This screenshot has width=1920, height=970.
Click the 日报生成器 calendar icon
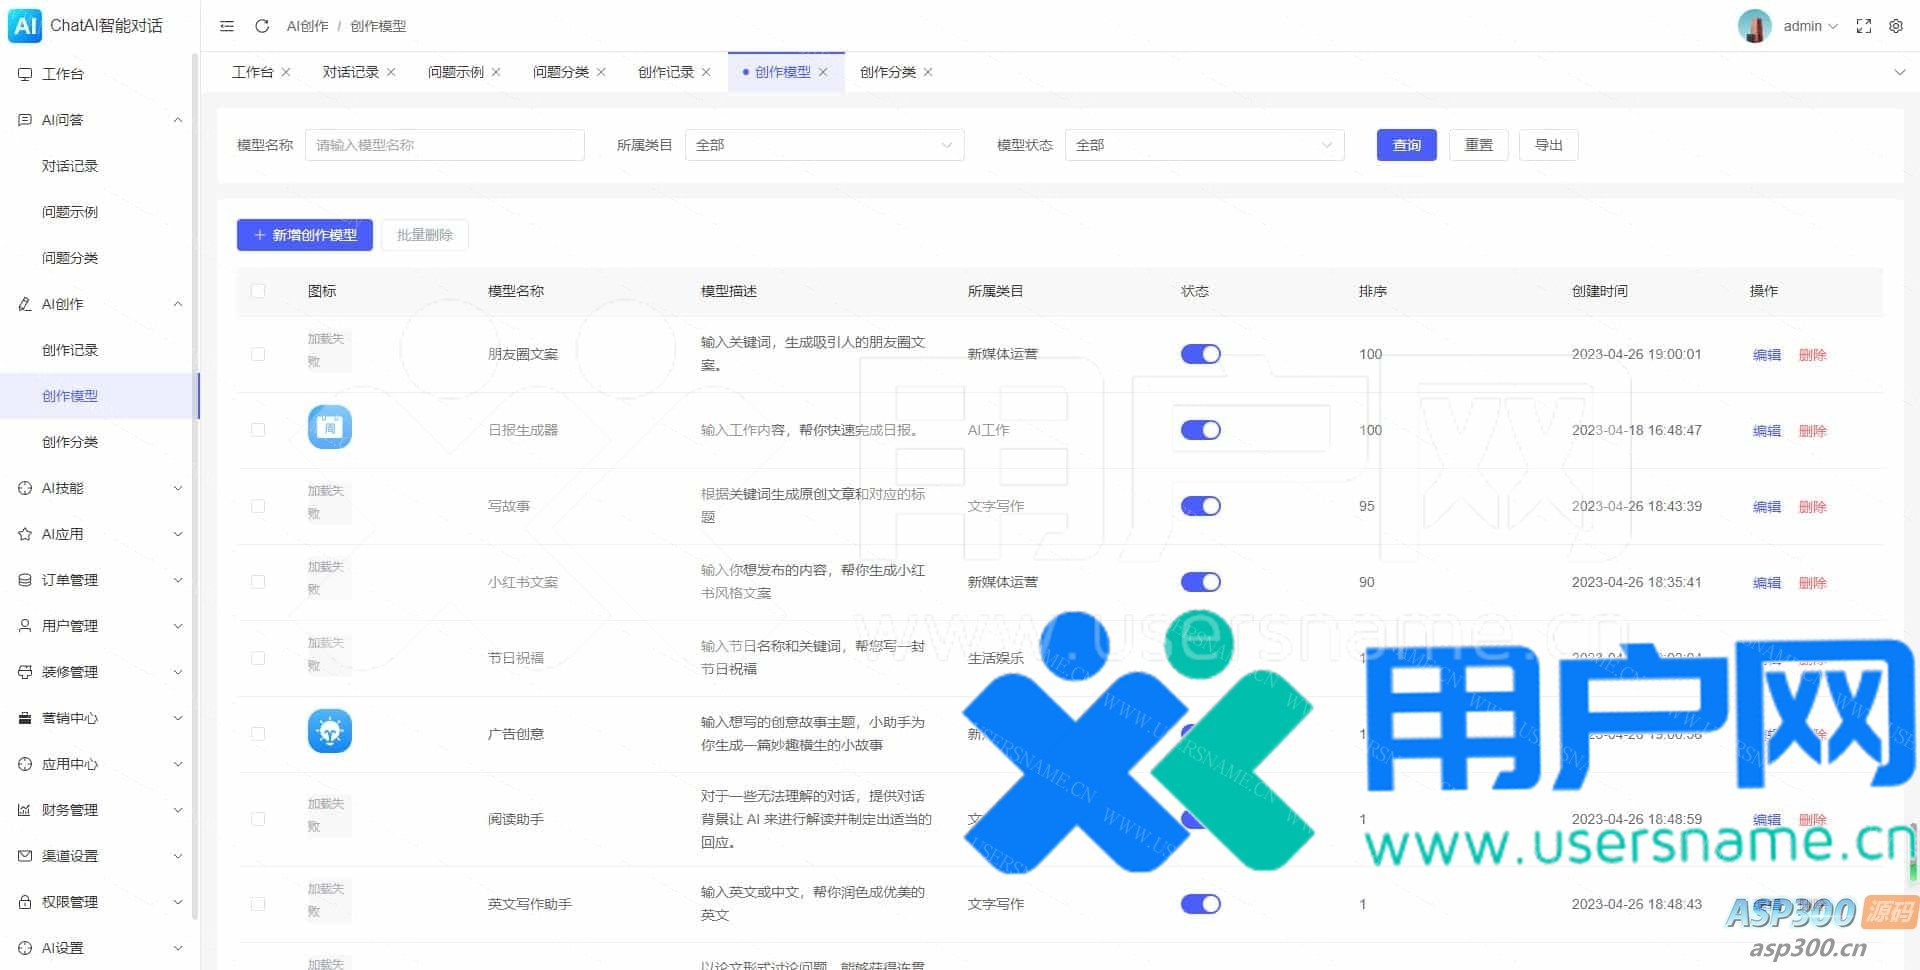point(329,428)
